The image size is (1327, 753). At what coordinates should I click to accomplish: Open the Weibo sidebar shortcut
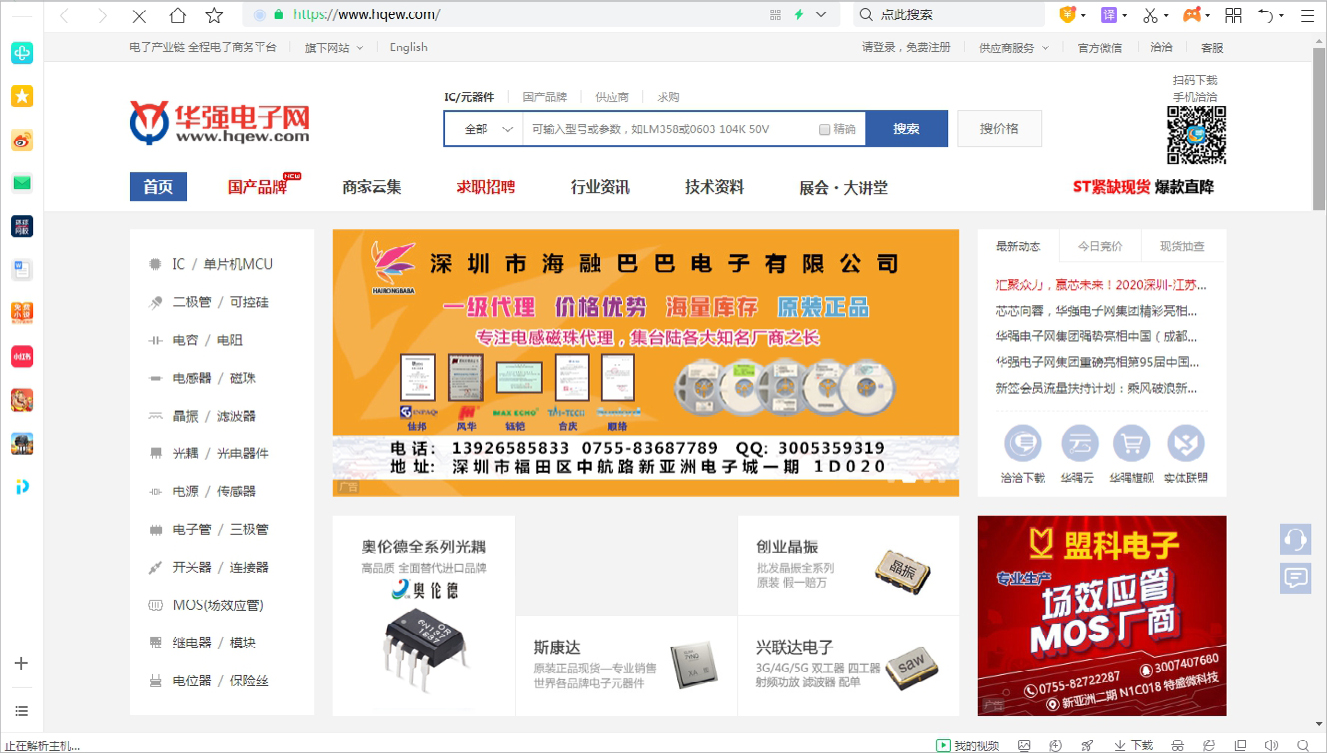pyautogui.click(x=22, y=141)
